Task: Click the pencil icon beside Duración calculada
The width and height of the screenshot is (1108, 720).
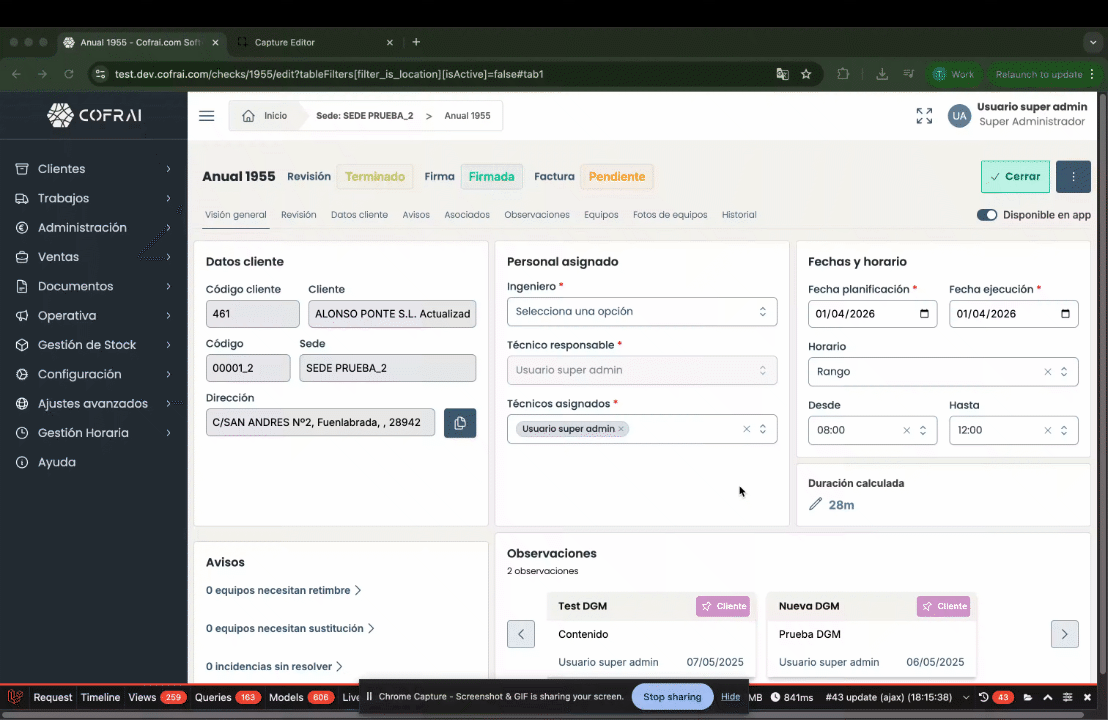Action: 815,504
